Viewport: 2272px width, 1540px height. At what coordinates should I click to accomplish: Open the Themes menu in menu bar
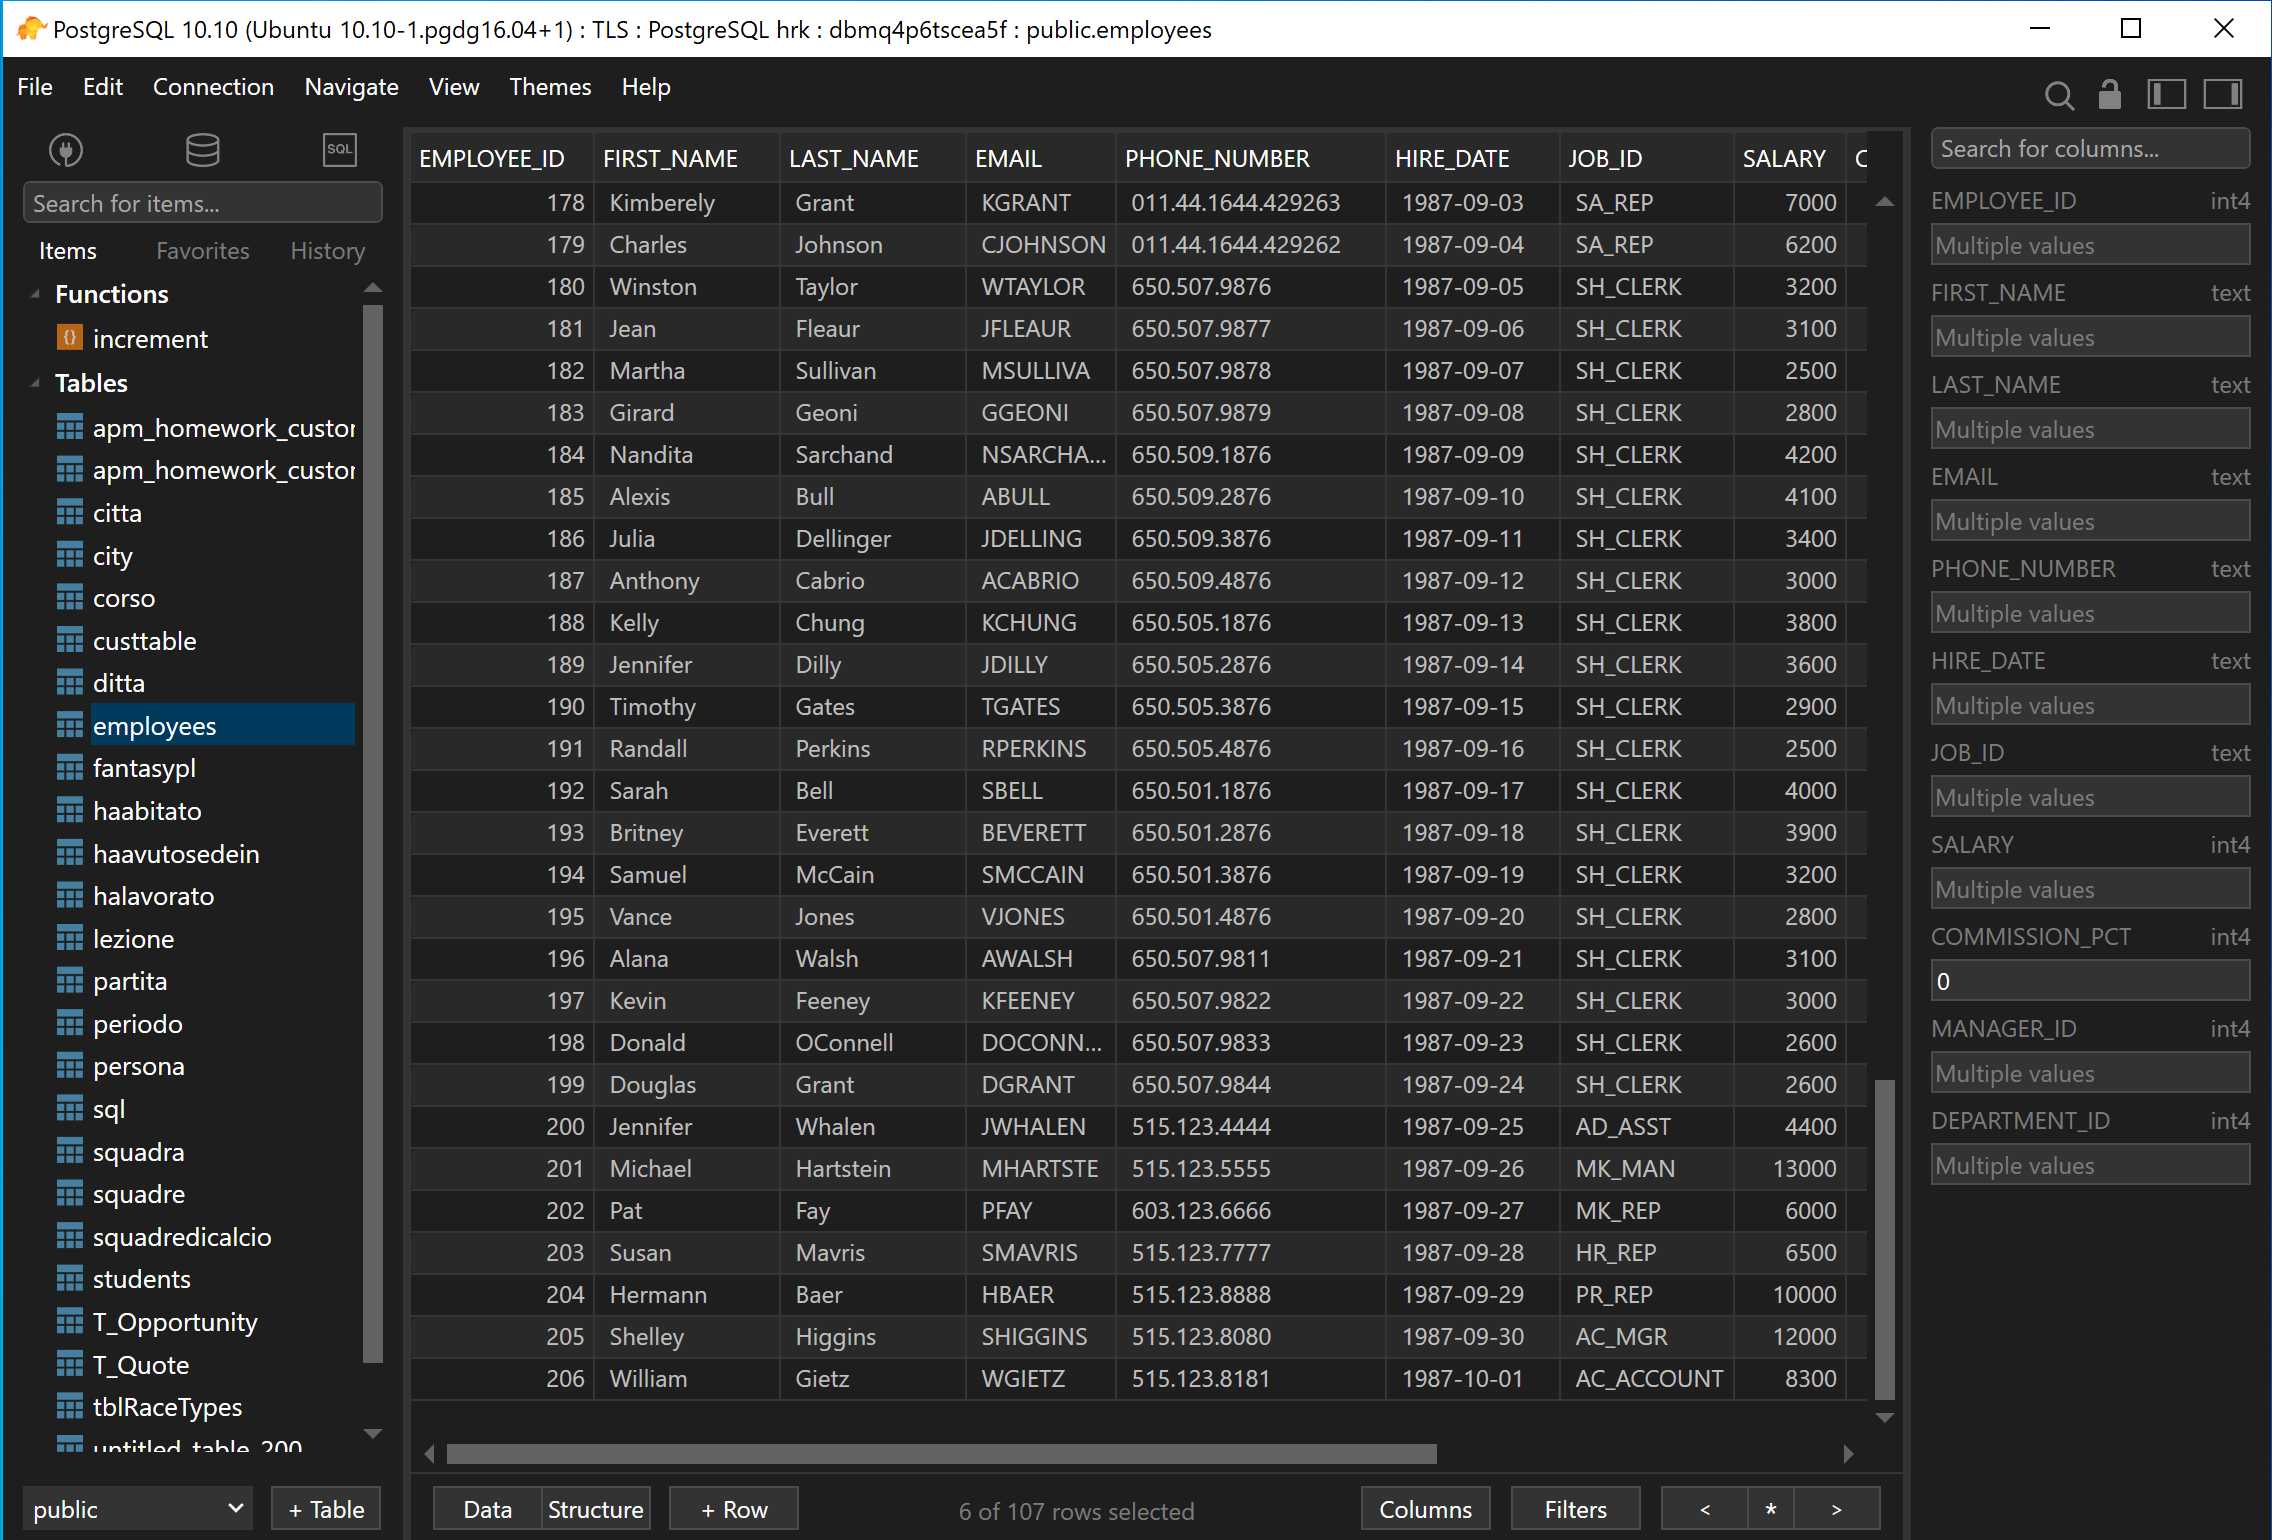[x=548, y=86]
